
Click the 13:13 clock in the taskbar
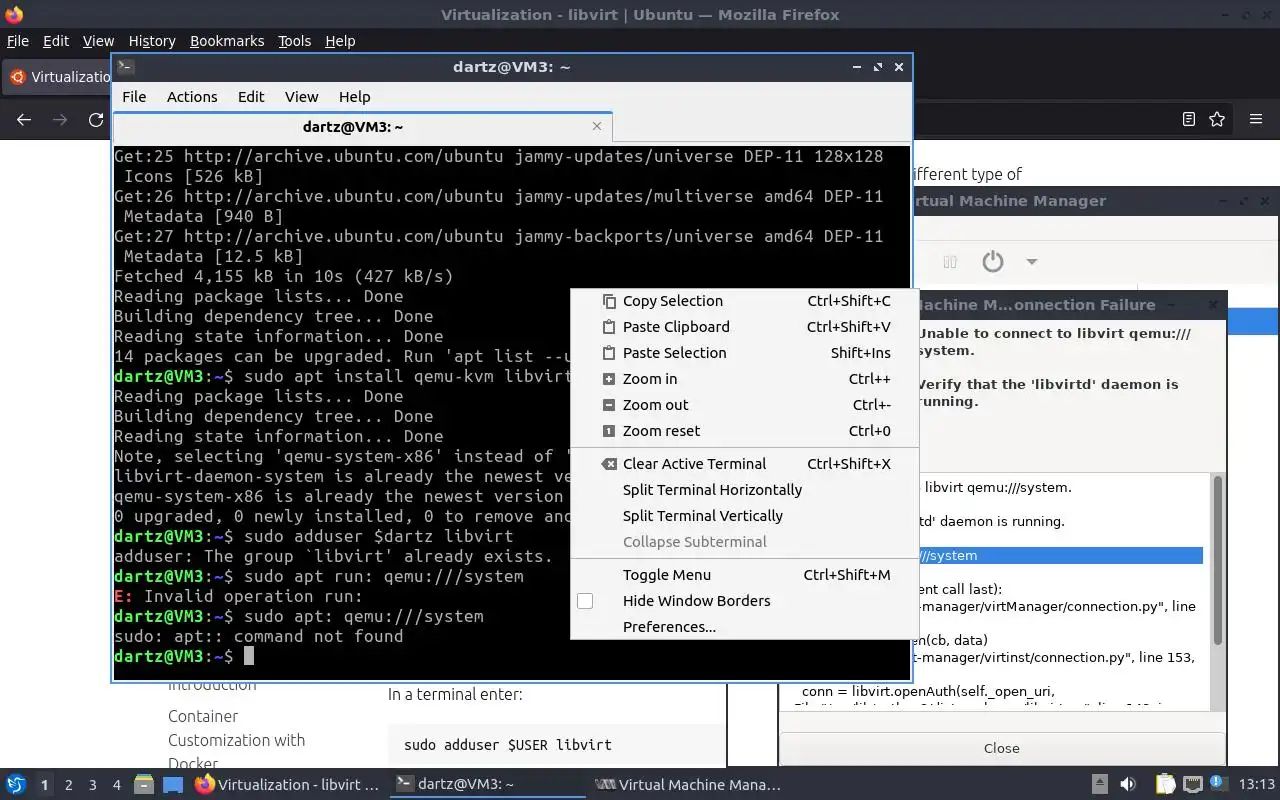pyautogui.click(x=1256, y=785)
